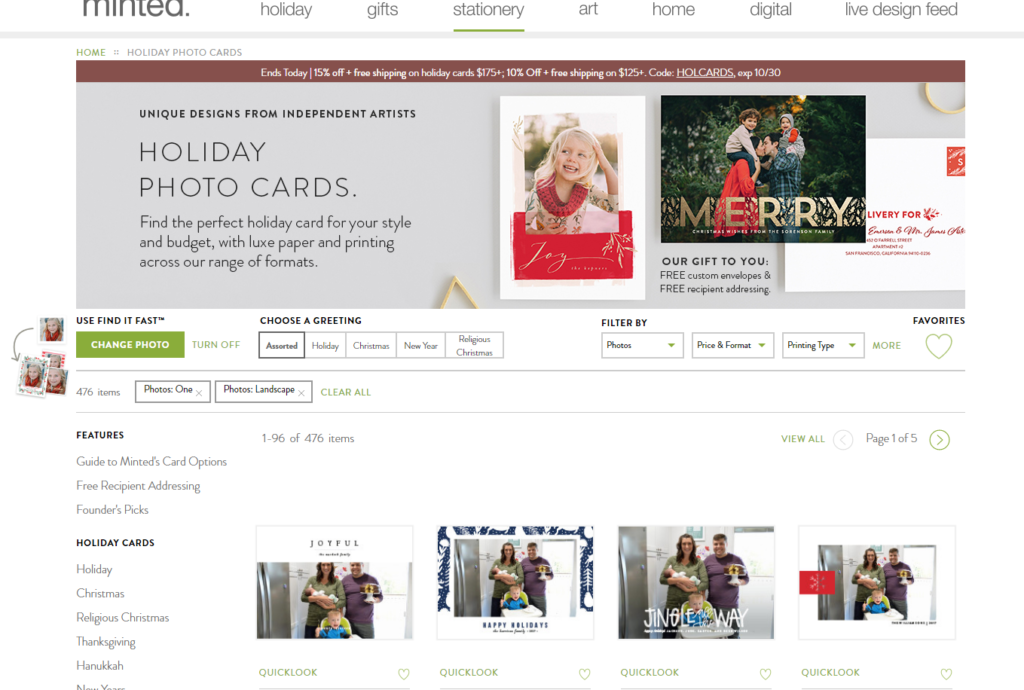Click the previous page arrow circle
The width and height of the screenshot is (1024, 690).
(843, 440)
